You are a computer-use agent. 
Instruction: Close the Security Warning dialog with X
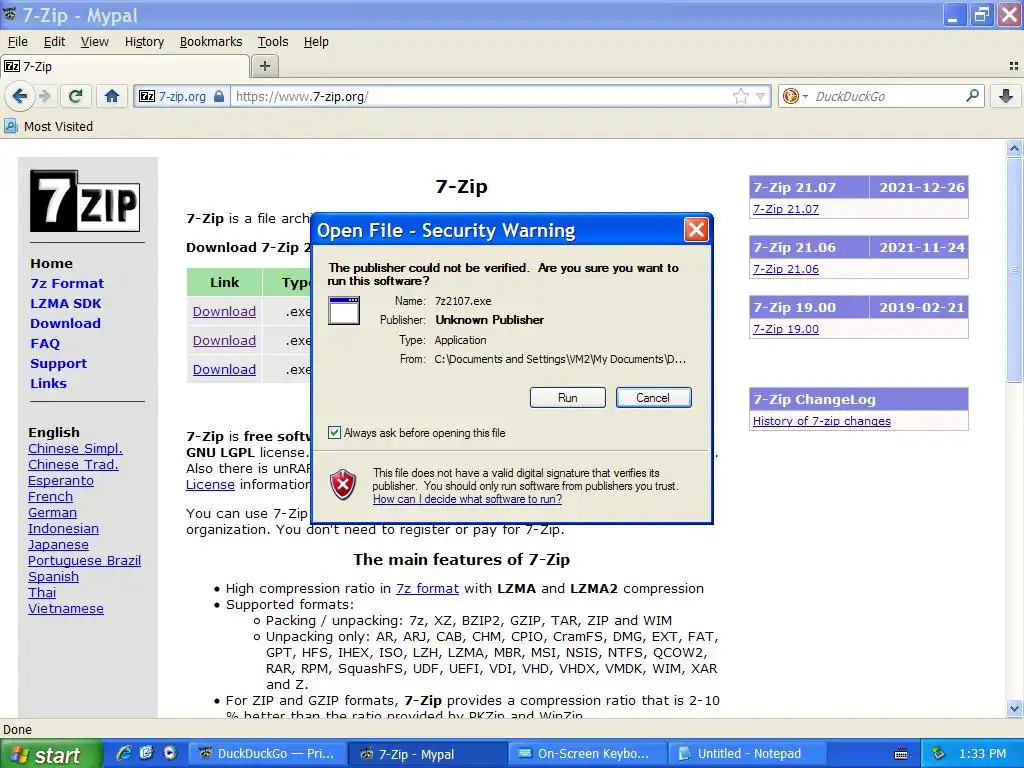[x=696, y=230]
